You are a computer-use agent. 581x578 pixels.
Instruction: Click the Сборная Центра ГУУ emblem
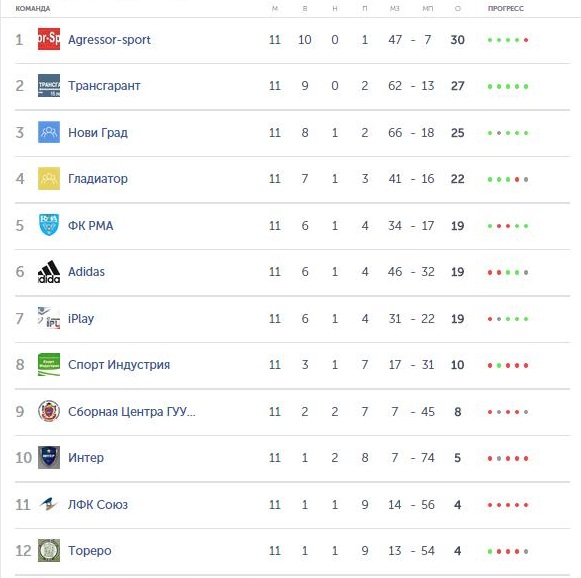pos(49,411)
